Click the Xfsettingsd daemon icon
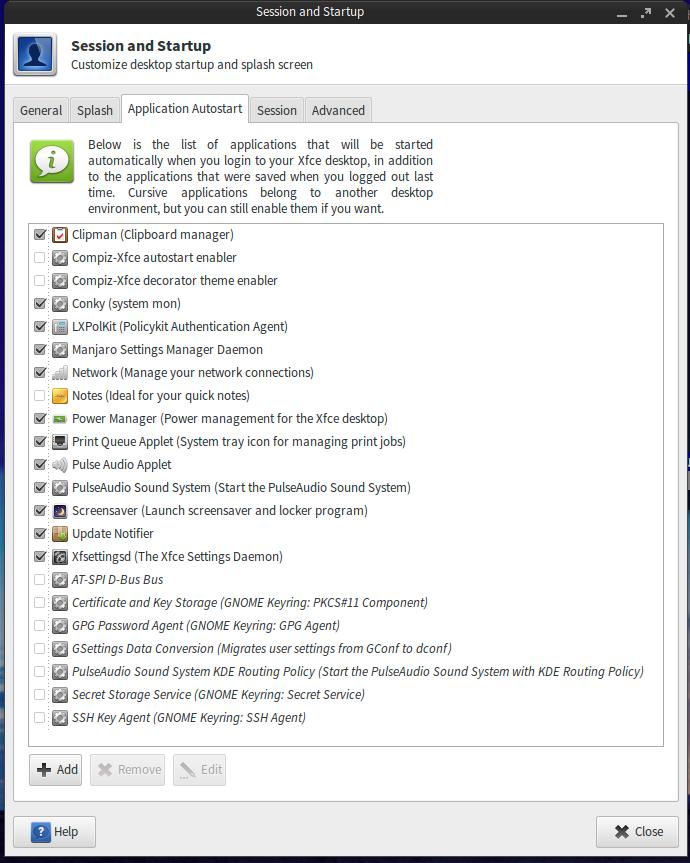This screenshot has width=690, height=863. pos(59,556)
